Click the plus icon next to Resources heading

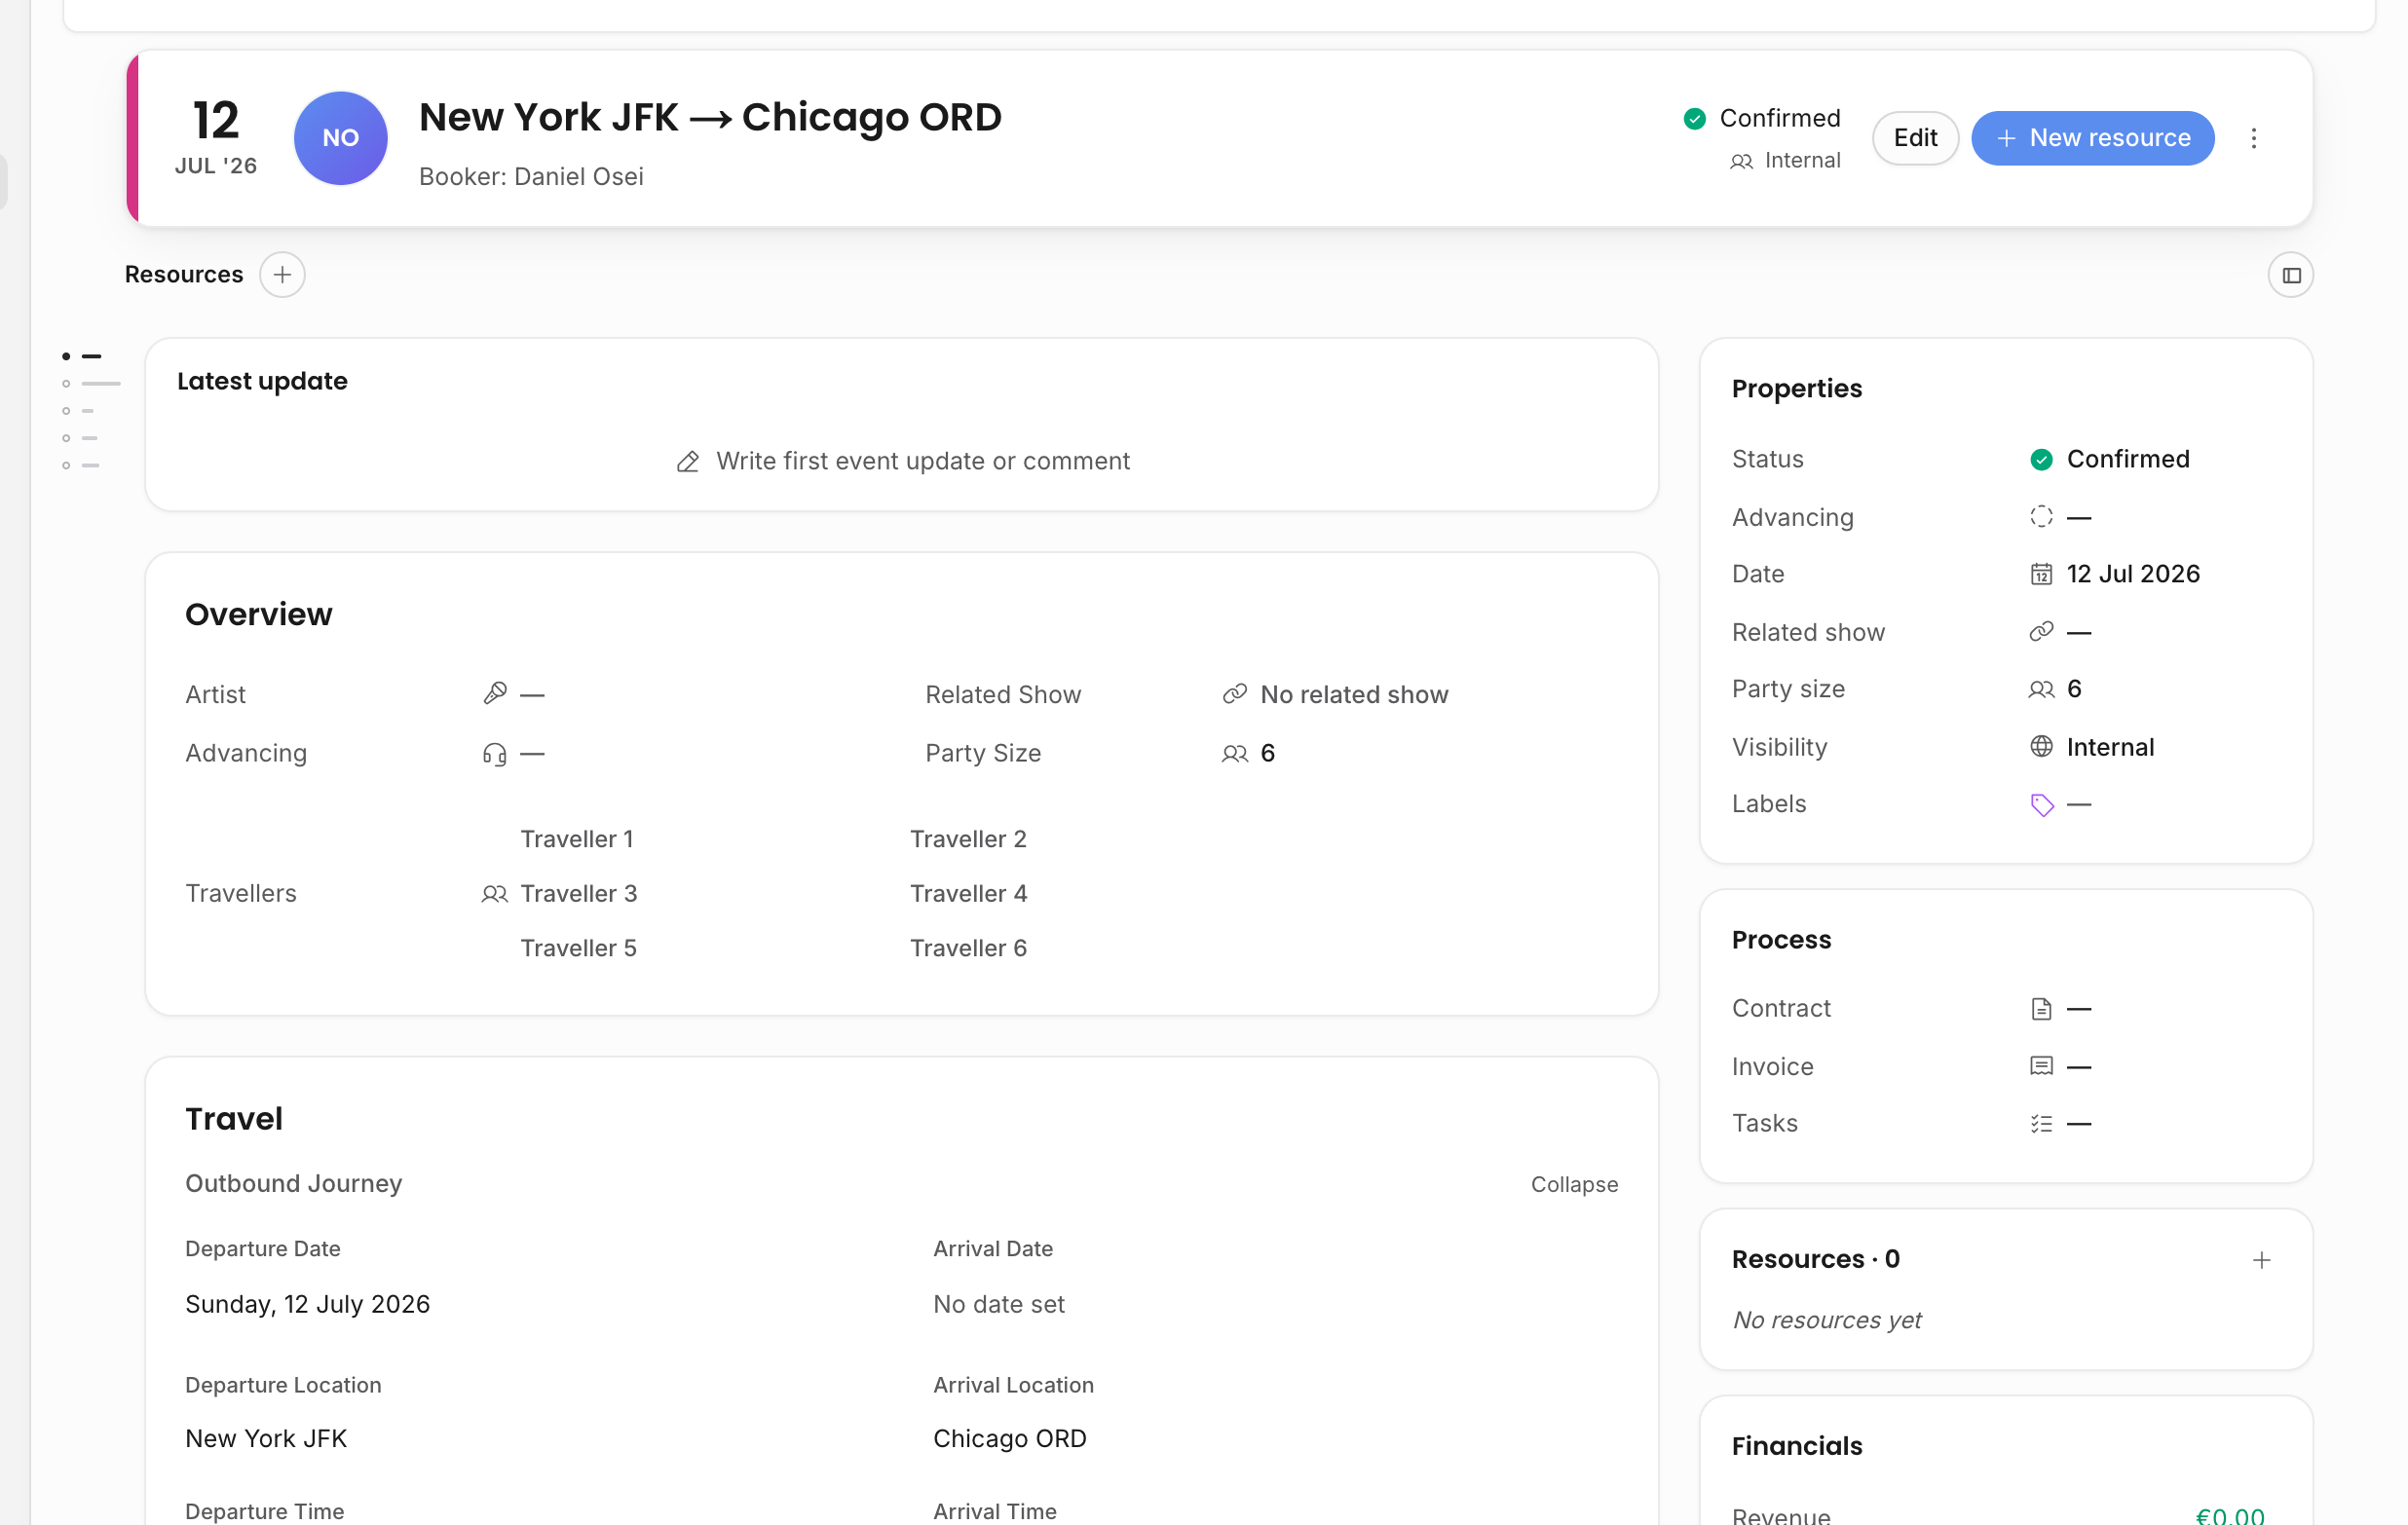coord(282,274)
